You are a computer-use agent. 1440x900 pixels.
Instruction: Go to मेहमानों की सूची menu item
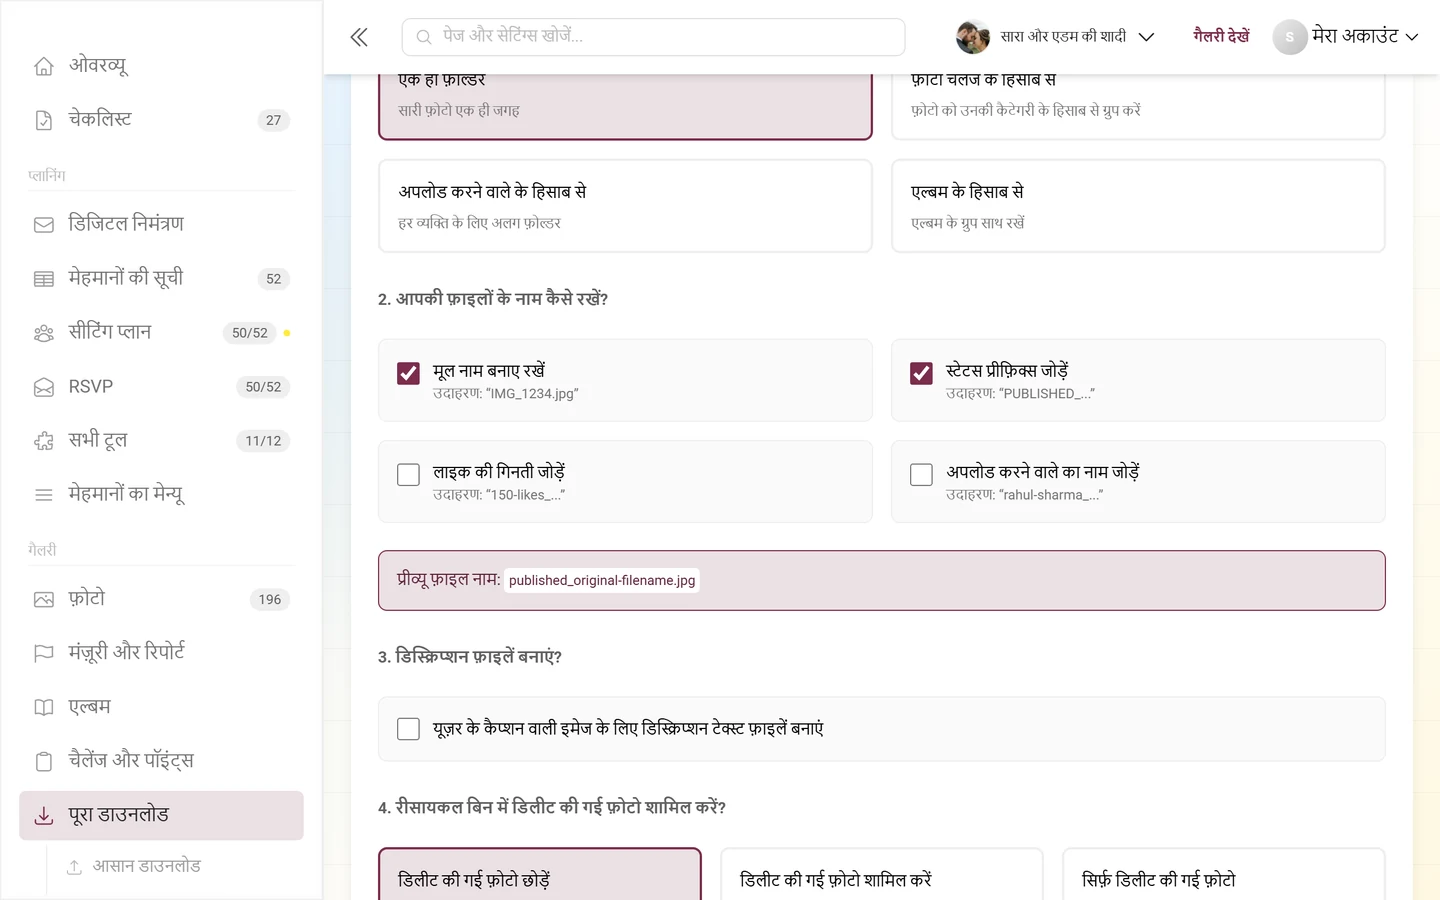161,278
